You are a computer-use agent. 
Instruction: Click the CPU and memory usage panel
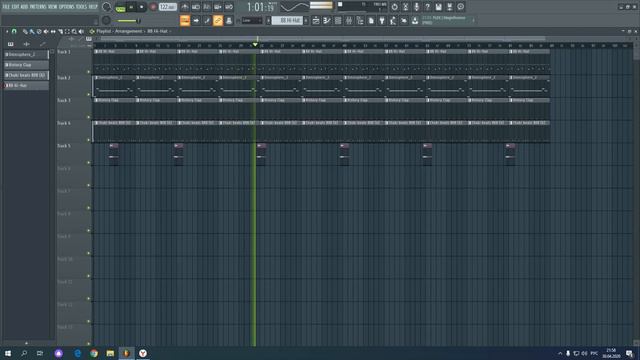pos(362,7)
